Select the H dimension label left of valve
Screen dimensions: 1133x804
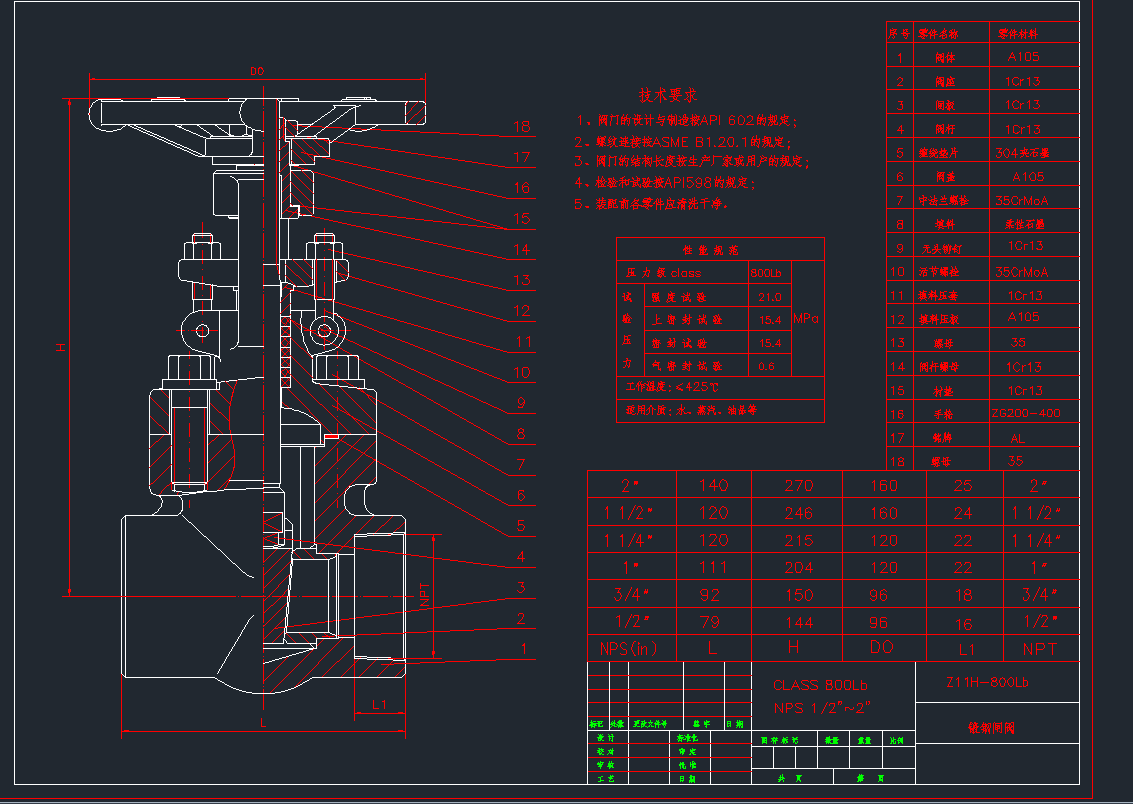tap(60, 347)
